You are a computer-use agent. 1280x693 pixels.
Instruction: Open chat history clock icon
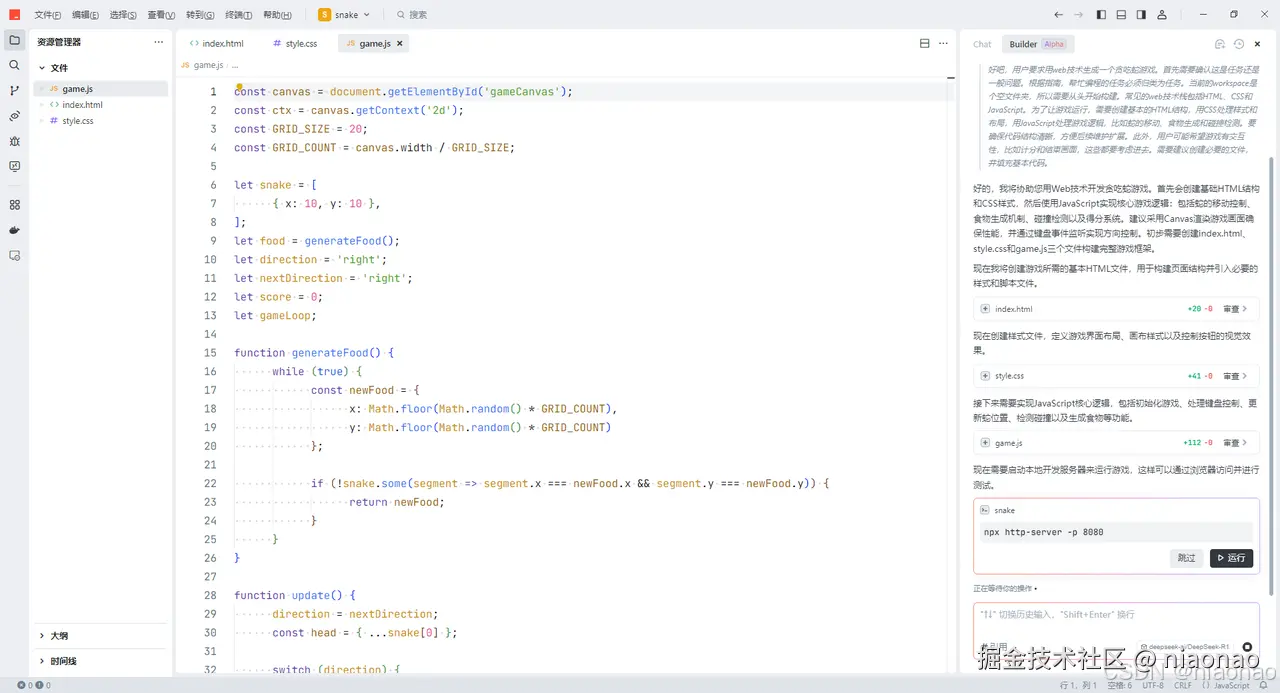click(x=1239, y=44)
